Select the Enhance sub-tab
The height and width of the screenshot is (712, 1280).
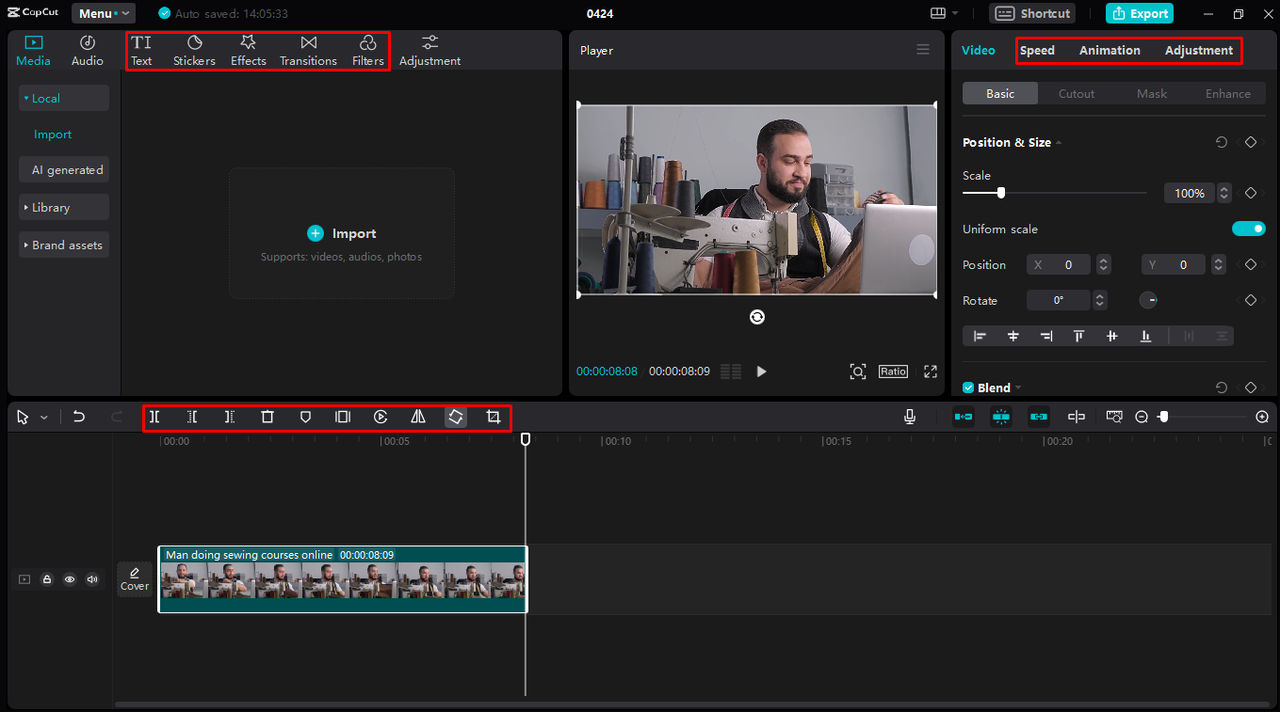[1228, 93]
